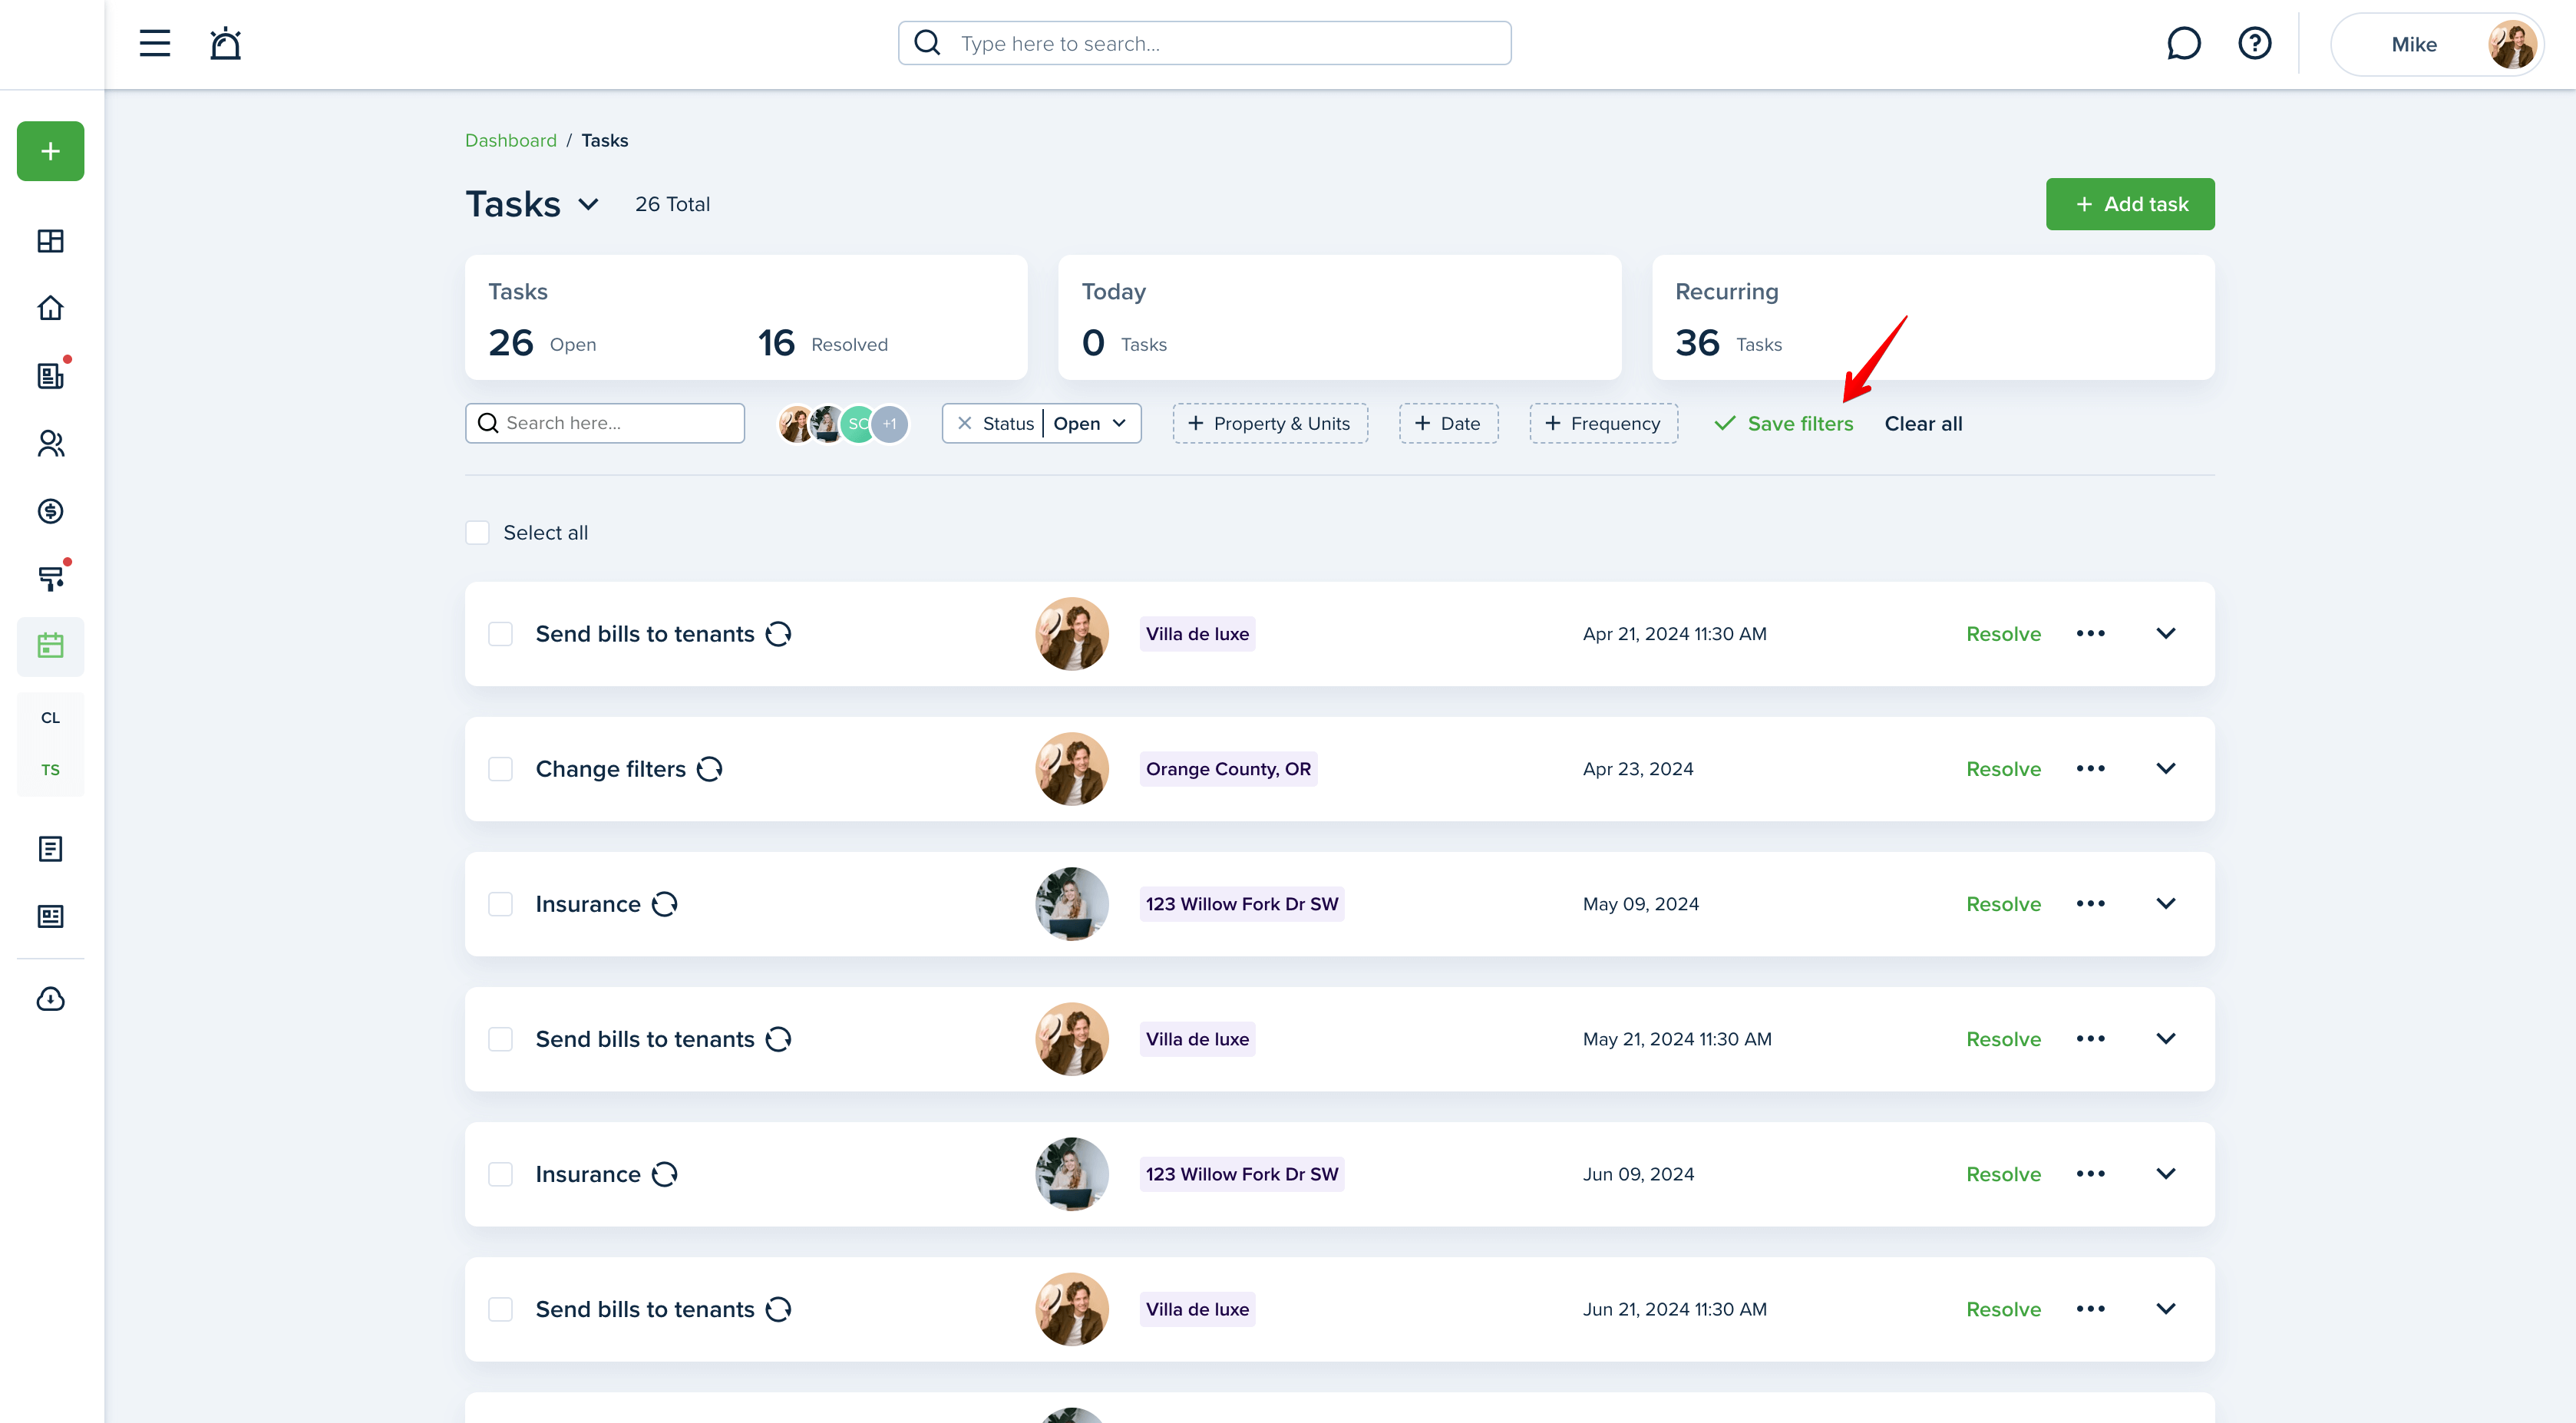Screen dimensions: 2576x1423
Task: Open the maintenance paint roller icon
Action: 50,578
